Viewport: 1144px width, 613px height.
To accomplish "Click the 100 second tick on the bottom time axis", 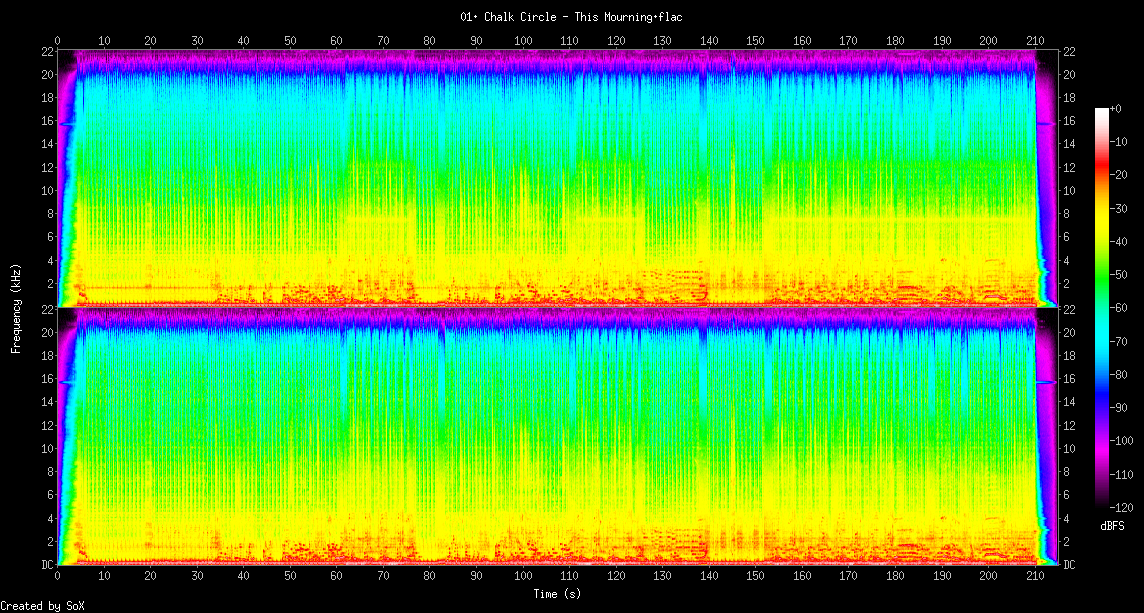I will 522,577.
